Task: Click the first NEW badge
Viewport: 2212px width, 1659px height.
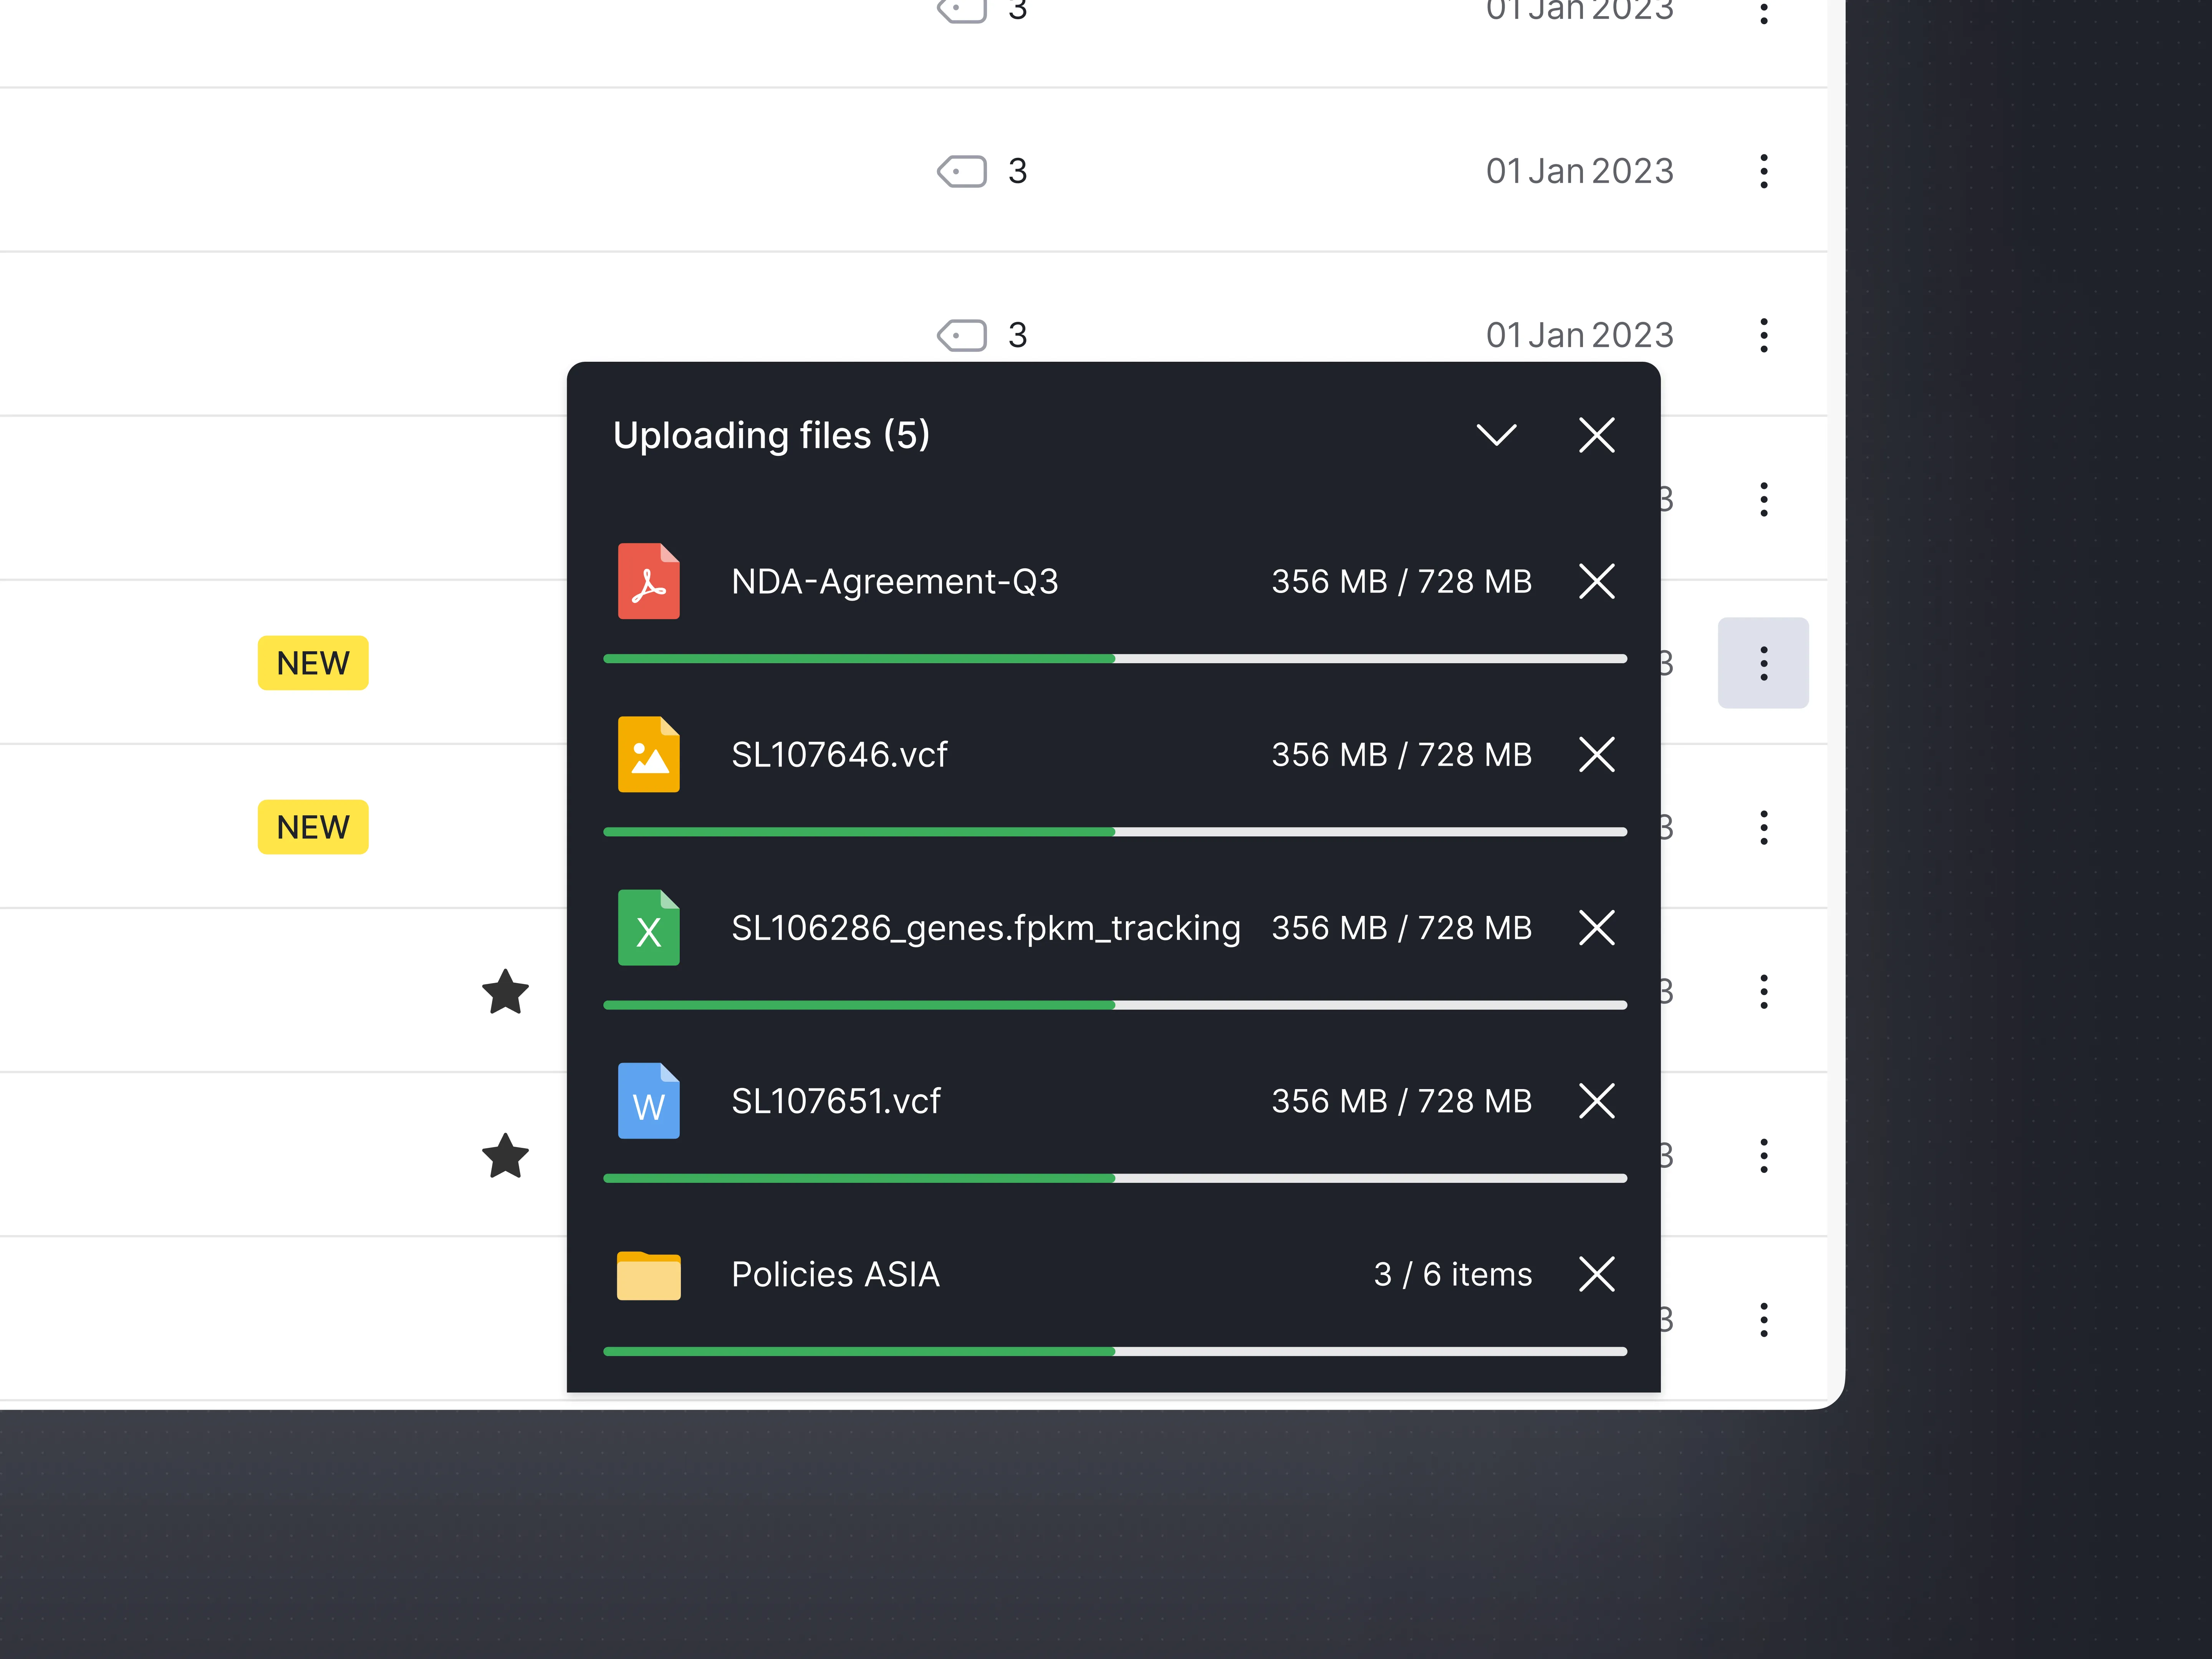Action: 313,663
